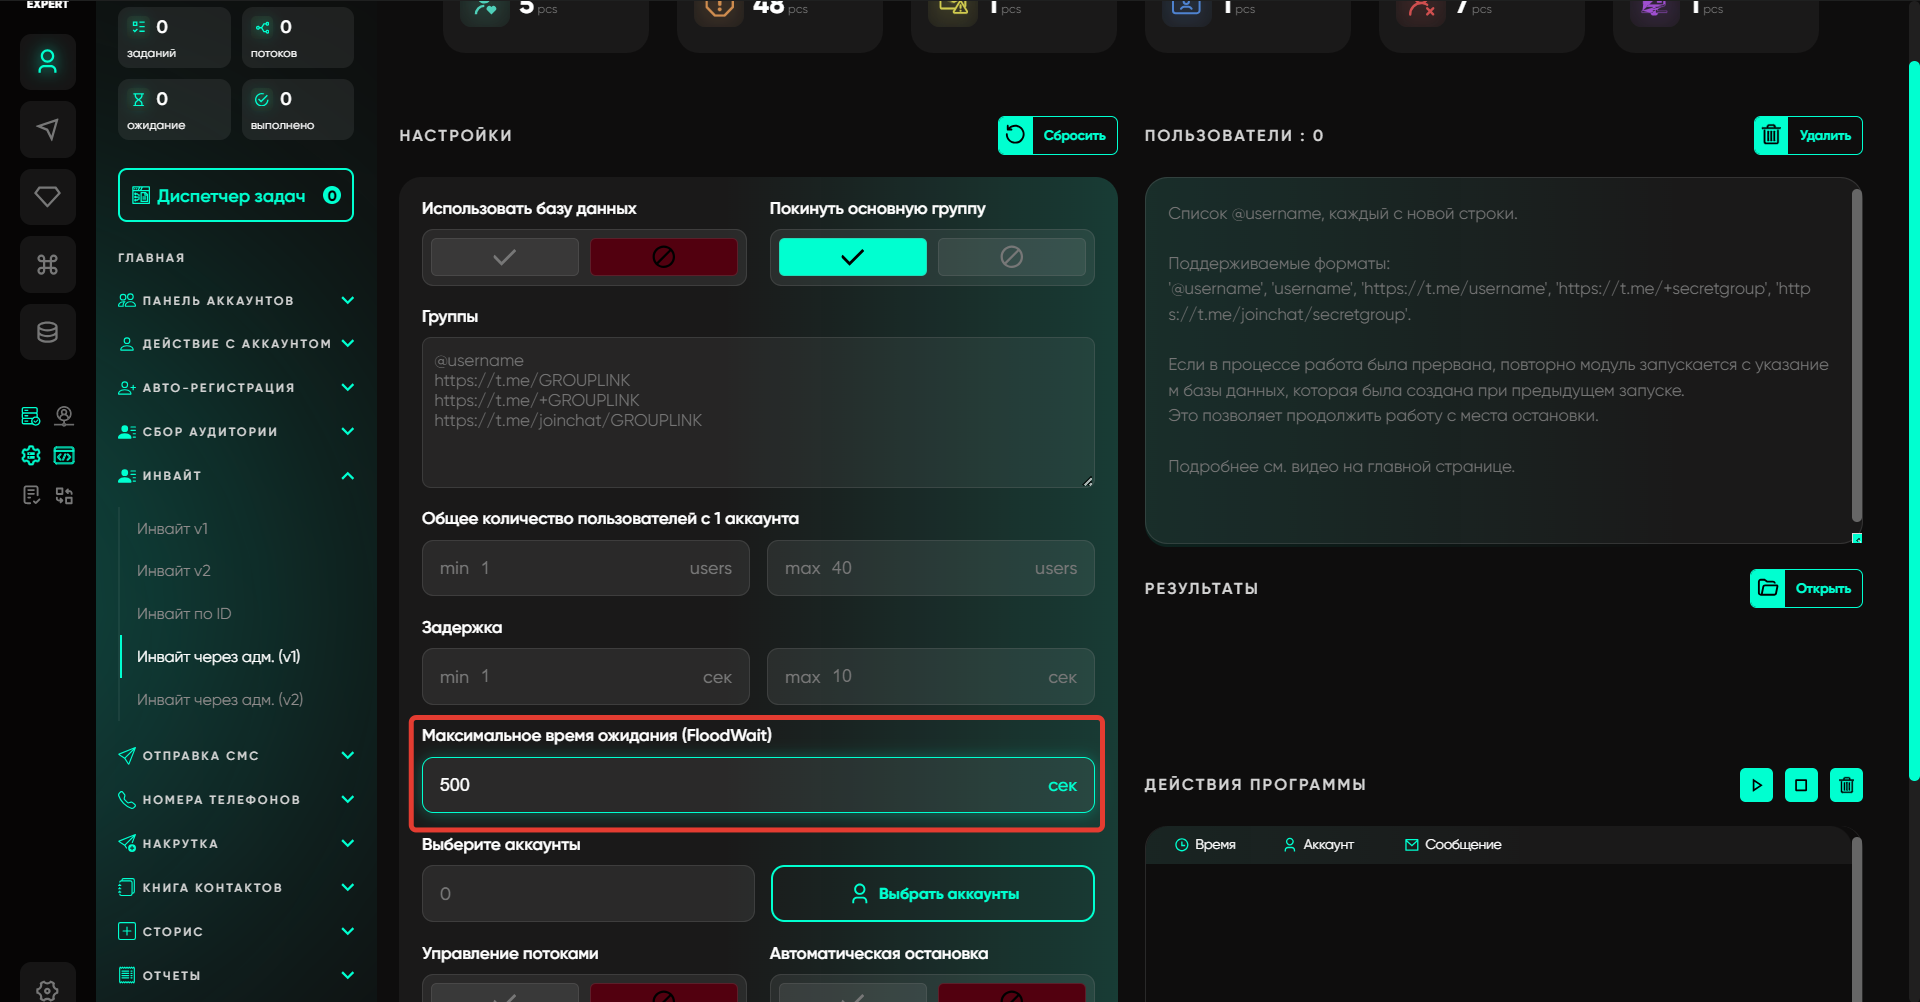Click the diamond icon in sidebar
This screenshot has width=1920, height=1002.
pyautogui.click(x=47, y=197)
